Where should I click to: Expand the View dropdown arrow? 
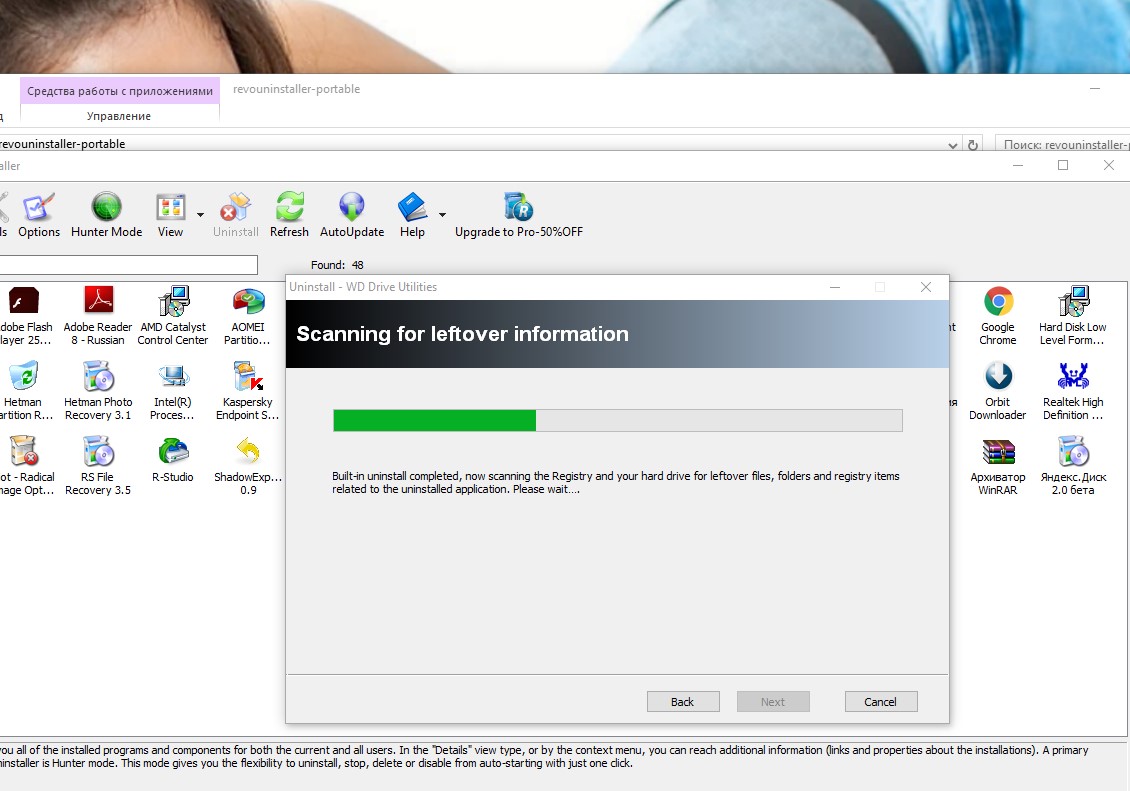coord(200,215)
